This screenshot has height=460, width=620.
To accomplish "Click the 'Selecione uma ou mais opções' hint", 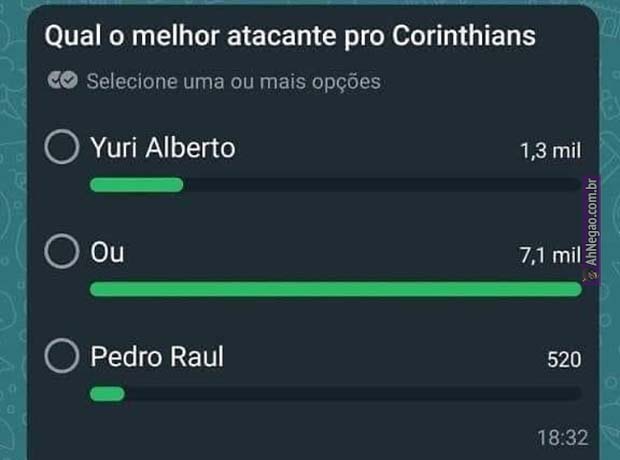I will pyautogui.click(x=233, y=82).
